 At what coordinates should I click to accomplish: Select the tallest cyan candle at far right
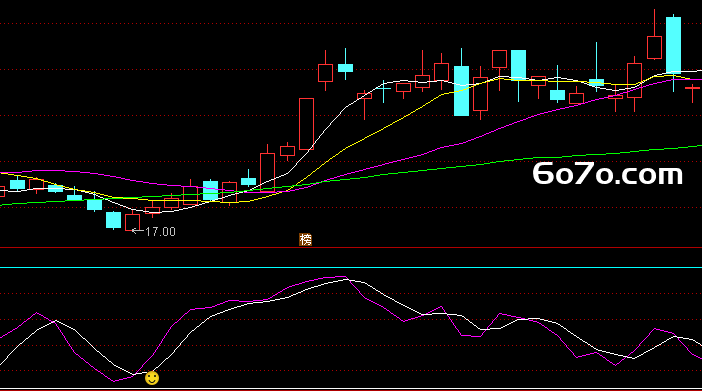pos(673,45)
